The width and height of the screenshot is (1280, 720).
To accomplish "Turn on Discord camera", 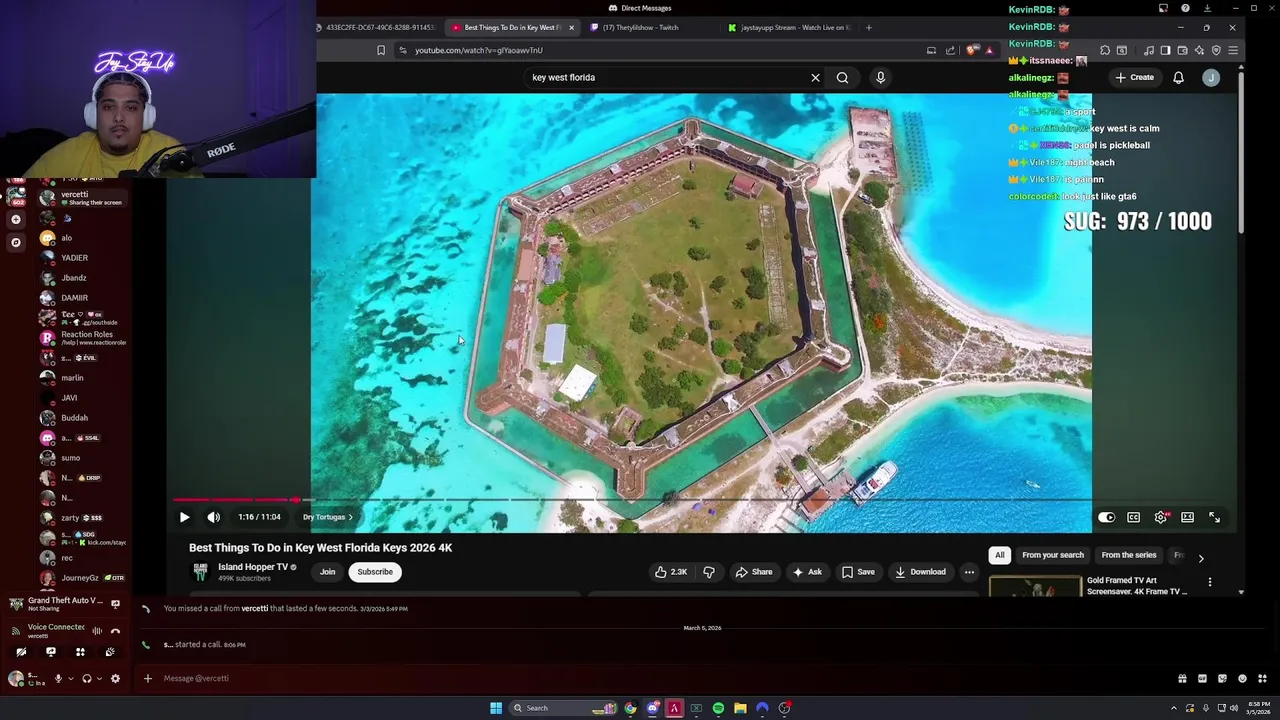I will click(x=21, y=652).
